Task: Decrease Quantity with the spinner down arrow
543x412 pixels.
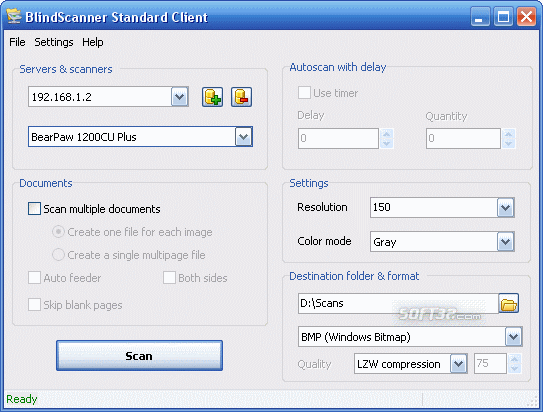Action: [509, 143]
